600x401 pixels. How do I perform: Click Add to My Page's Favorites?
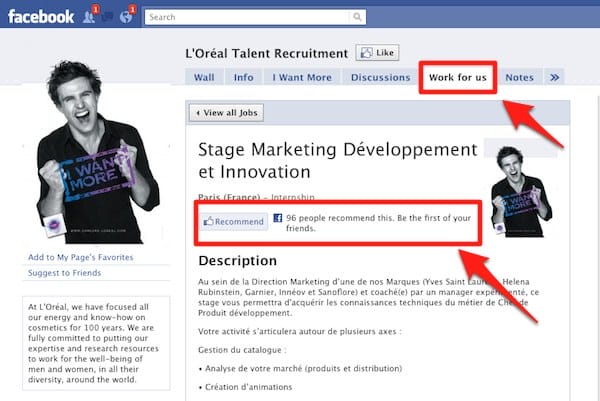(x=84, y=258)
